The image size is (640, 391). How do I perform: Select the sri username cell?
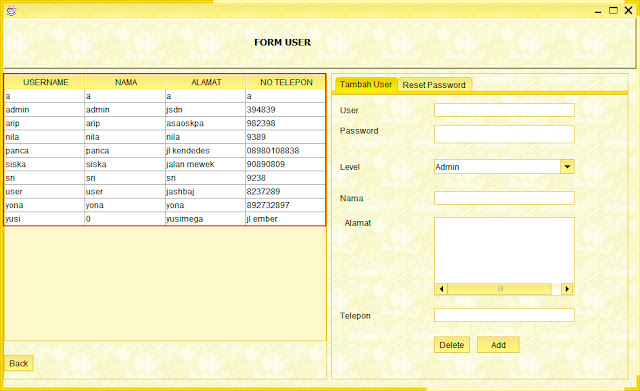[44, 178]
